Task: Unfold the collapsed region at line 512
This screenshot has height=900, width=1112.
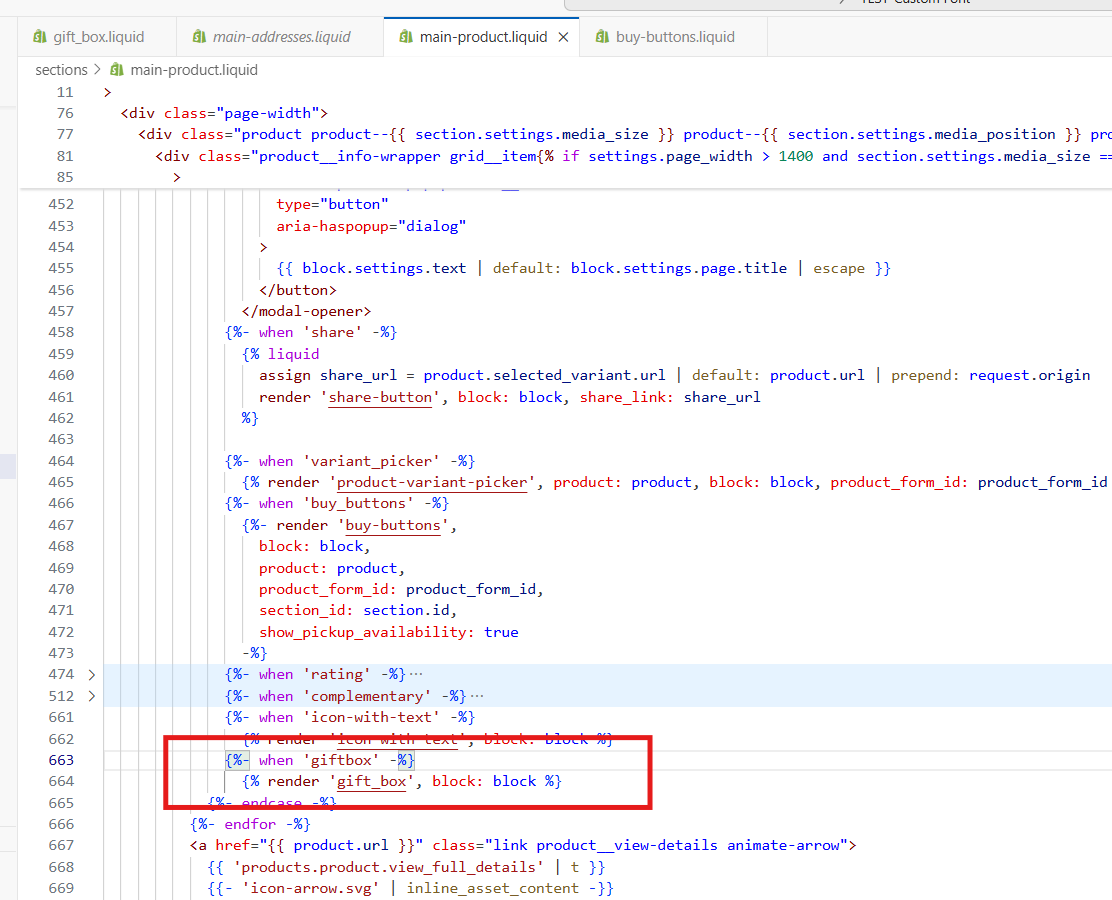Action: pos(92,697)
